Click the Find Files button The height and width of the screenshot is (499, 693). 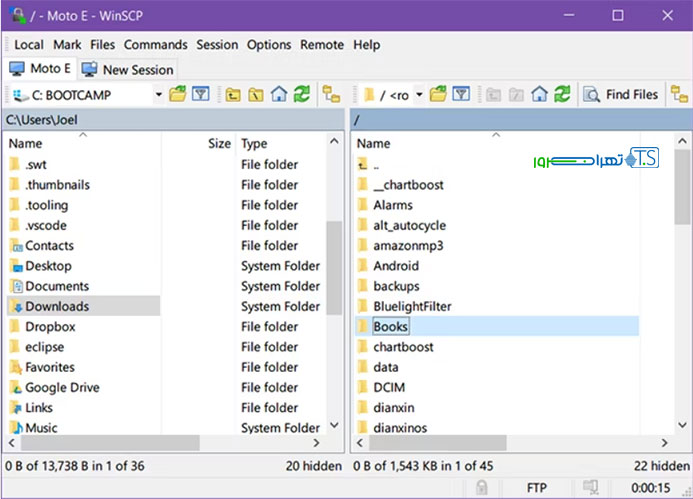pyautogui.click(x=621, y=95)
